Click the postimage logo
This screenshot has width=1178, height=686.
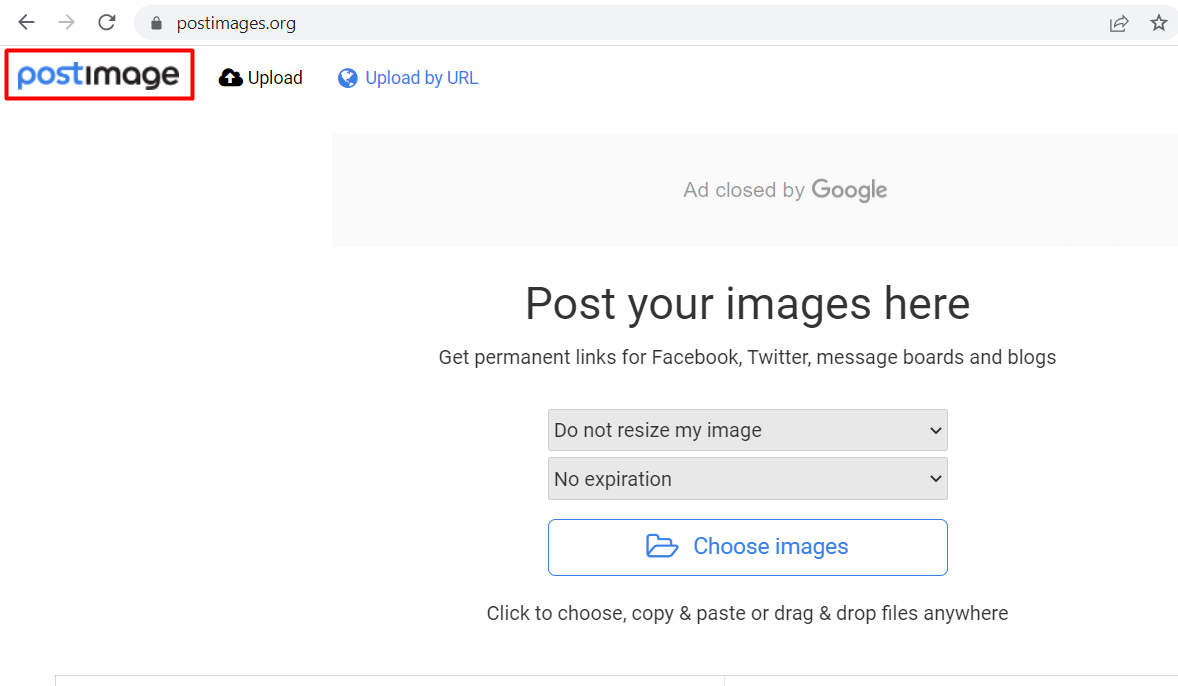tap(98, 75)
